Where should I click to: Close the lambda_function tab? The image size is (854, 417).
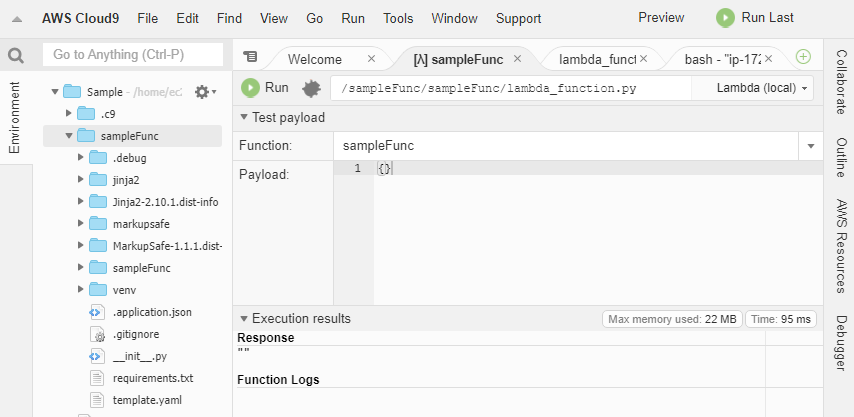coord(643,59)
